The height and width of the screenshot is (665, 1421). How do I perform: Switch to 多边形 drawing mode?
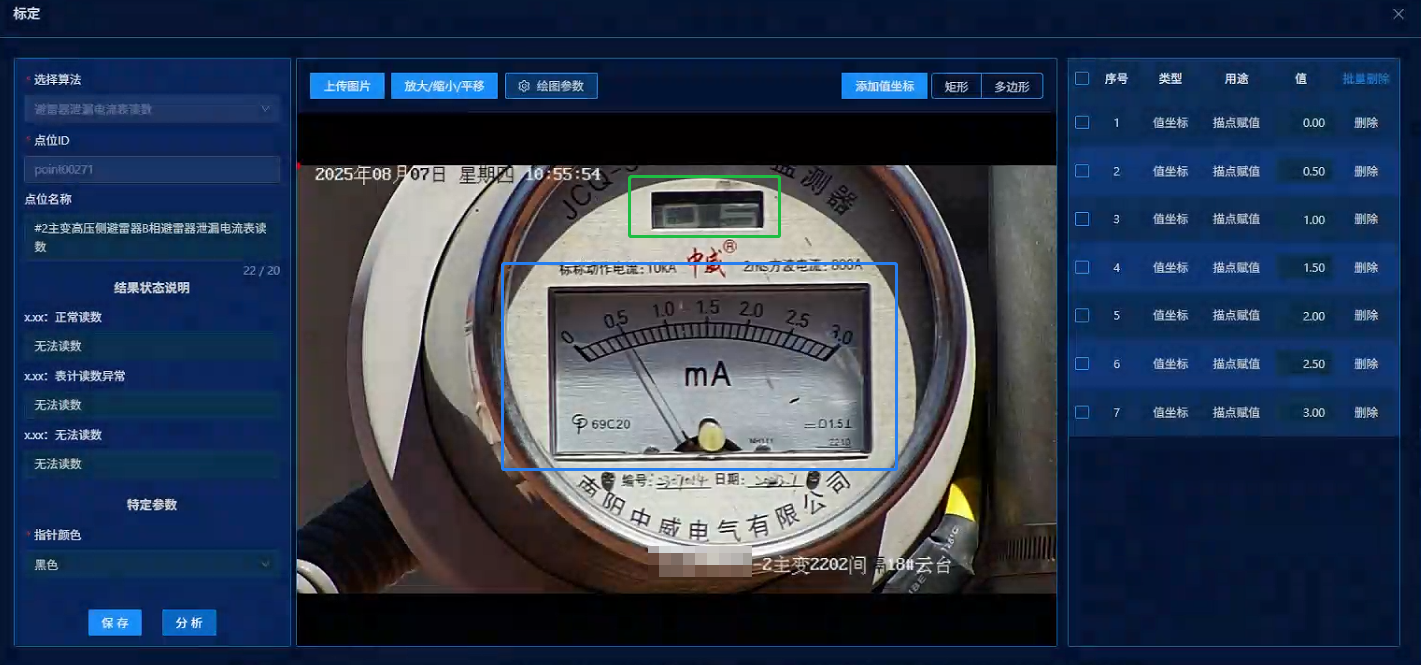(x=1011, y=86)
